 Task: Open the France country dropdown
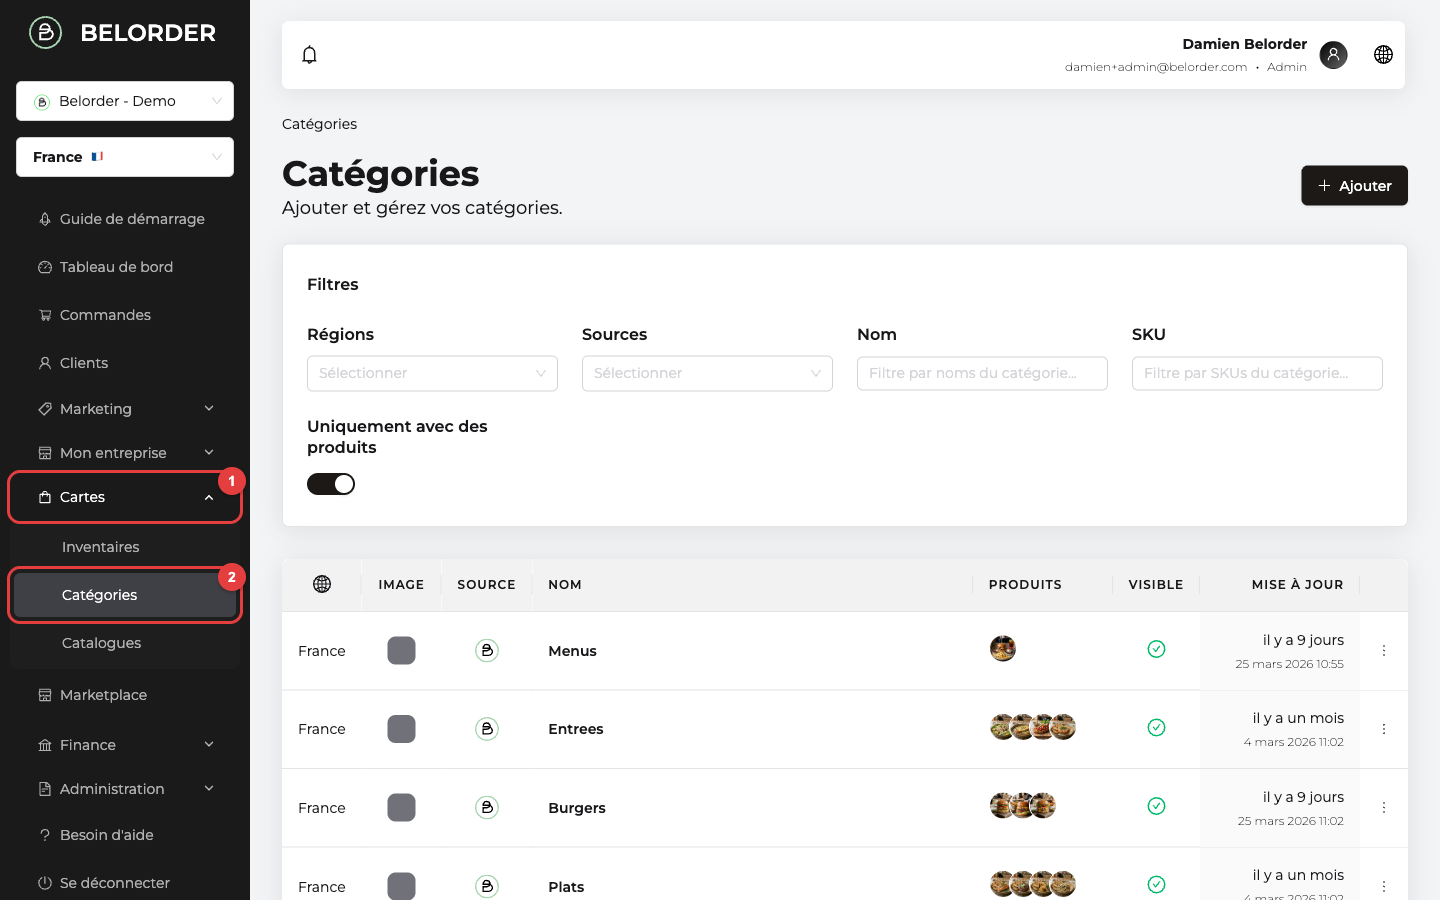pyautogui.click(x=125, y=157)
